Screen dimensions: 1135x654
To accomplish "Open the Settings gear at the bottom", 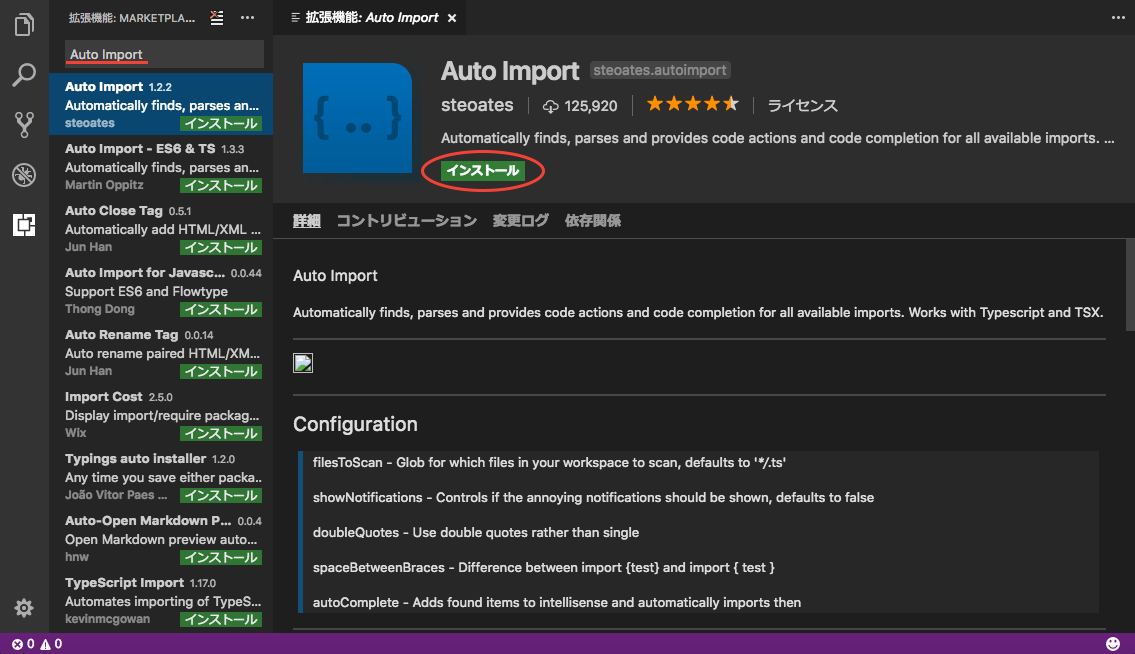I will [23, 607].
